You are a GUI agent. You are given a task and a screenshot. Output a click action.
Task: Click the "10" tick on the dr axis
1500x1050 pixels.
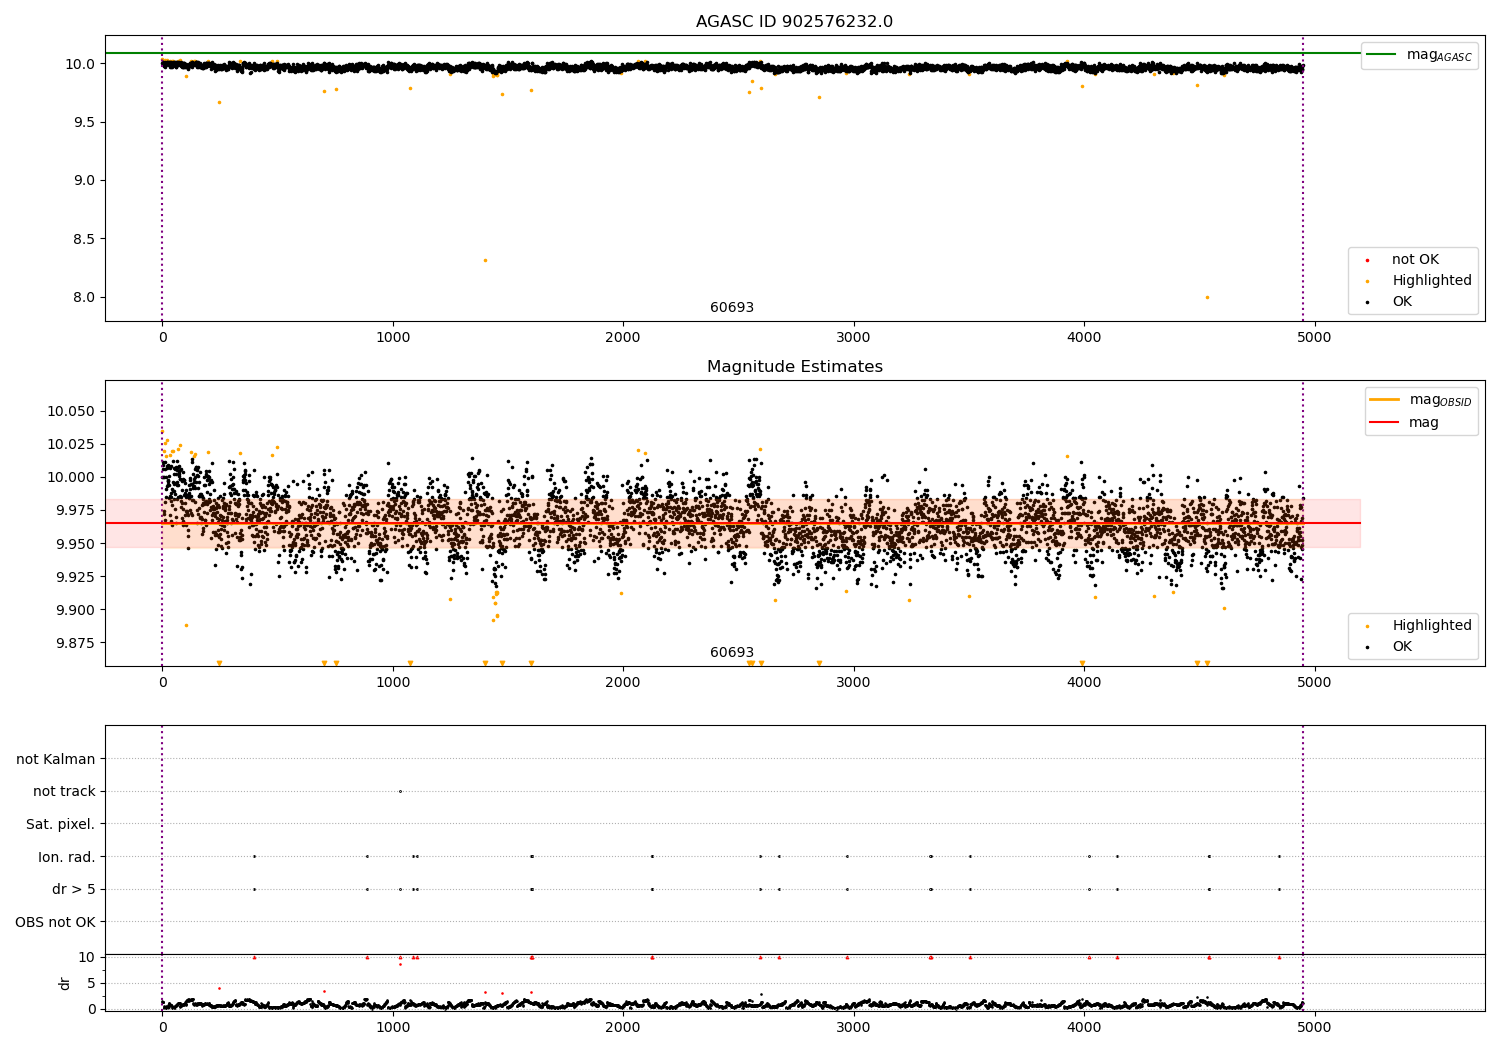(87, 958)
